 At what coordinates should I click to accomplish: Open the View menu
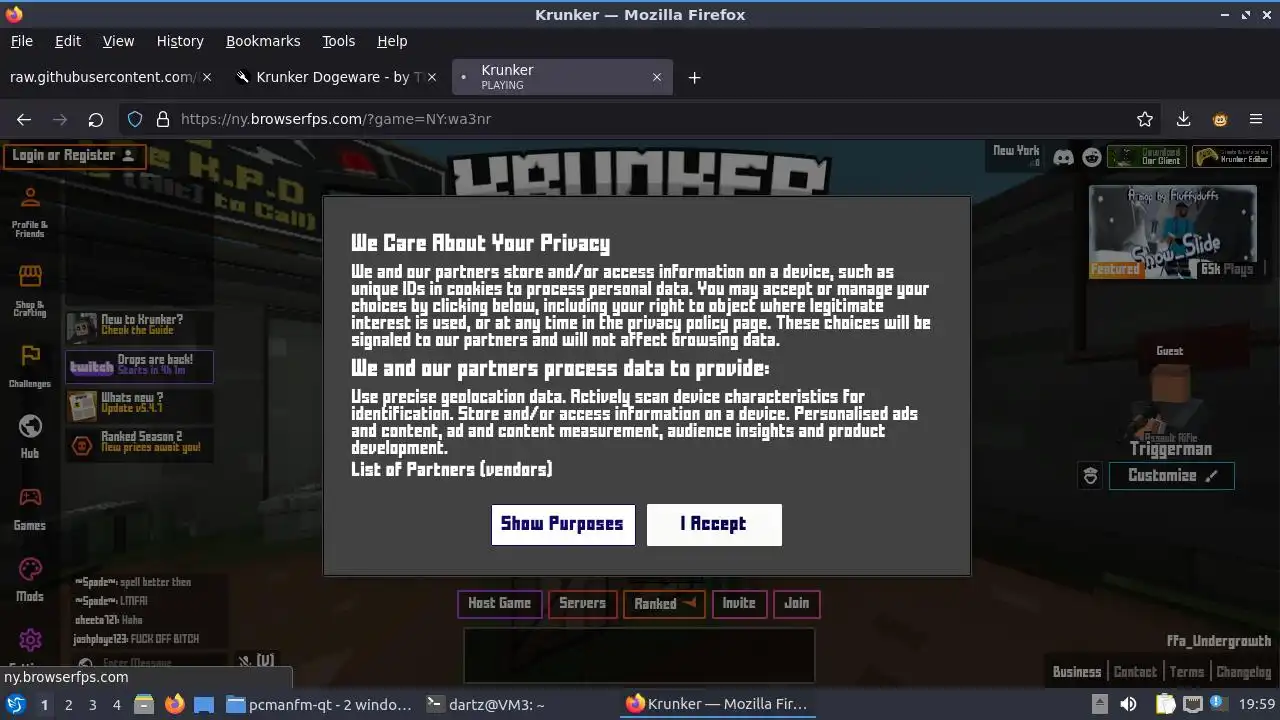coord(118,41)
